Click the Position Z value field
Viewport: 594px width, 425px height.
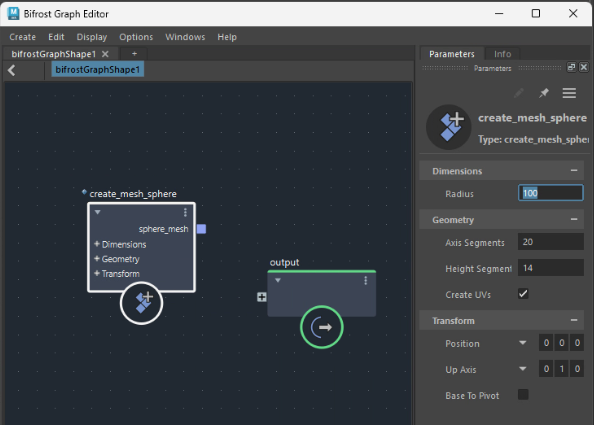point(577,343)
